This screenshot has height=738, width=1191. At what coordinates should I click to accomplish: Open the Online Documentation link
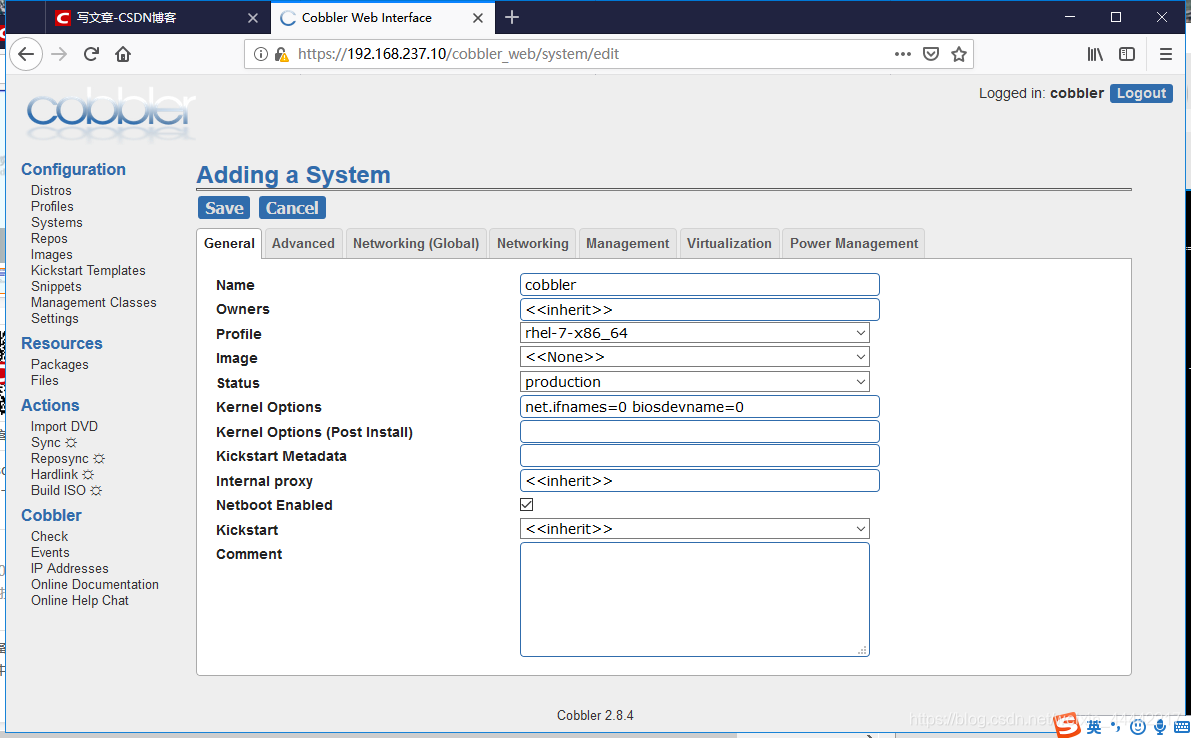tap(95, 585)
